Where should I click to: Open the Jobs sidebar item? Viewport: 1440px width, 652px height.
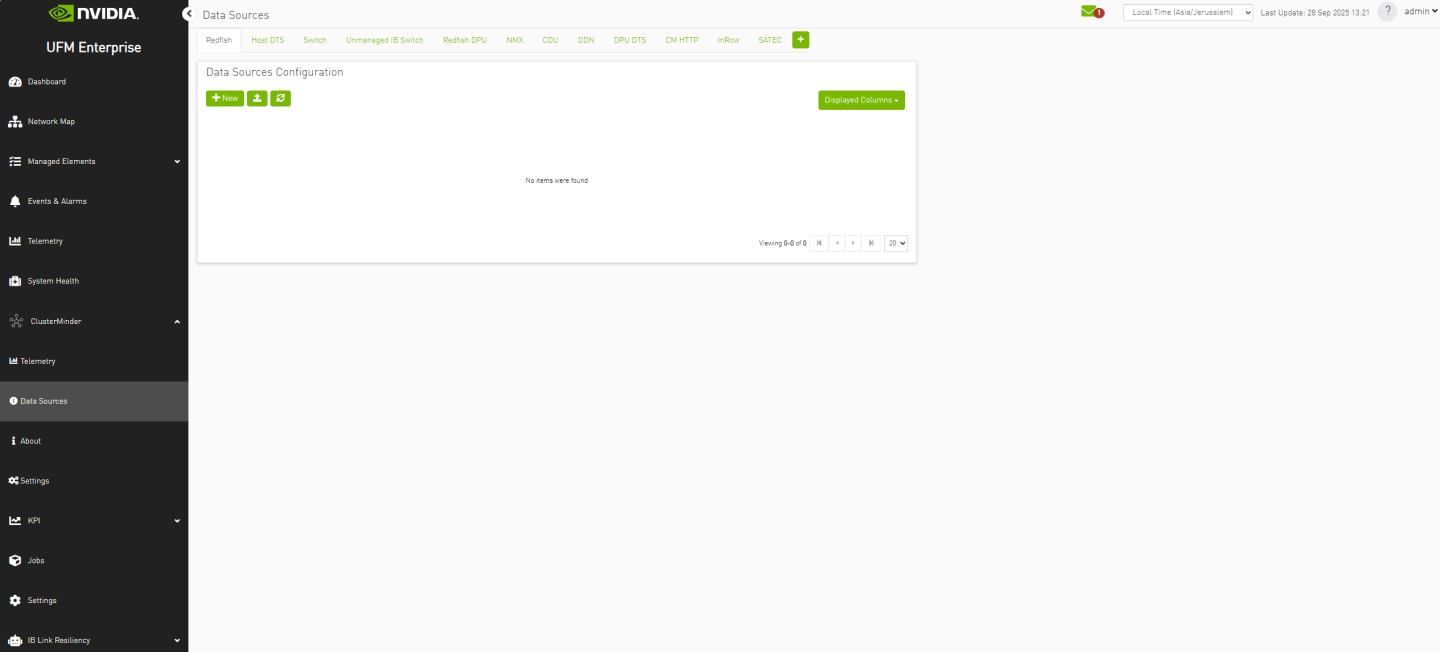[x=35, y=560]
